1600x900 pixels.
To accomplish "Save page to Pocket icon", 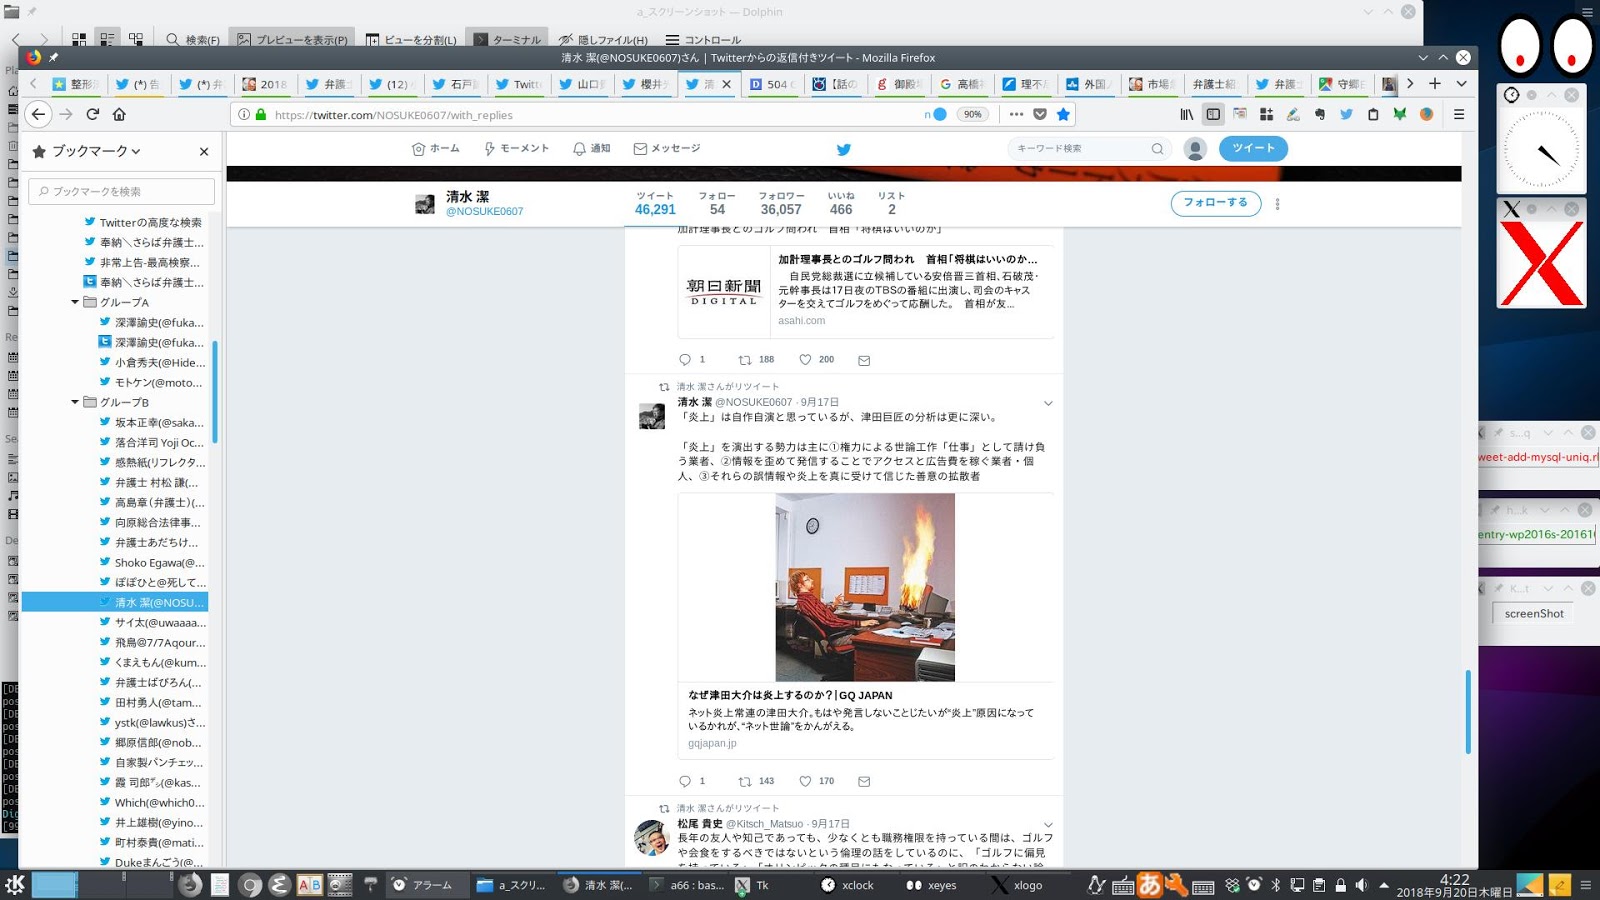I will (x=1040, y=114).
